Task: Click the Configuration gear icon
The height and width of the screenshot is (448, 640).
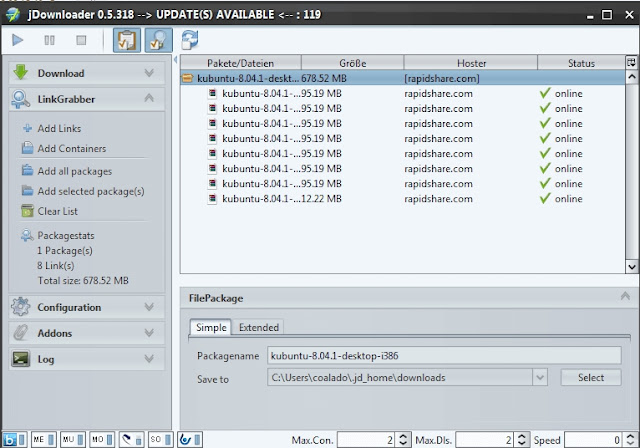Action: [x=20, y=307]
